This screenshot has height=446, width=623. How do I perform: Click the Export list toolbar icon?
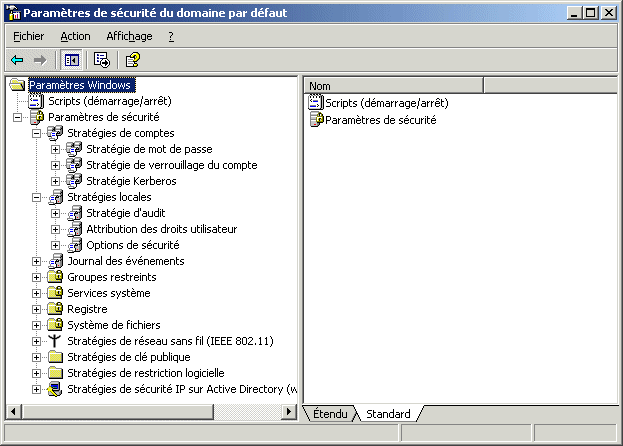click(x=102, y=60)
